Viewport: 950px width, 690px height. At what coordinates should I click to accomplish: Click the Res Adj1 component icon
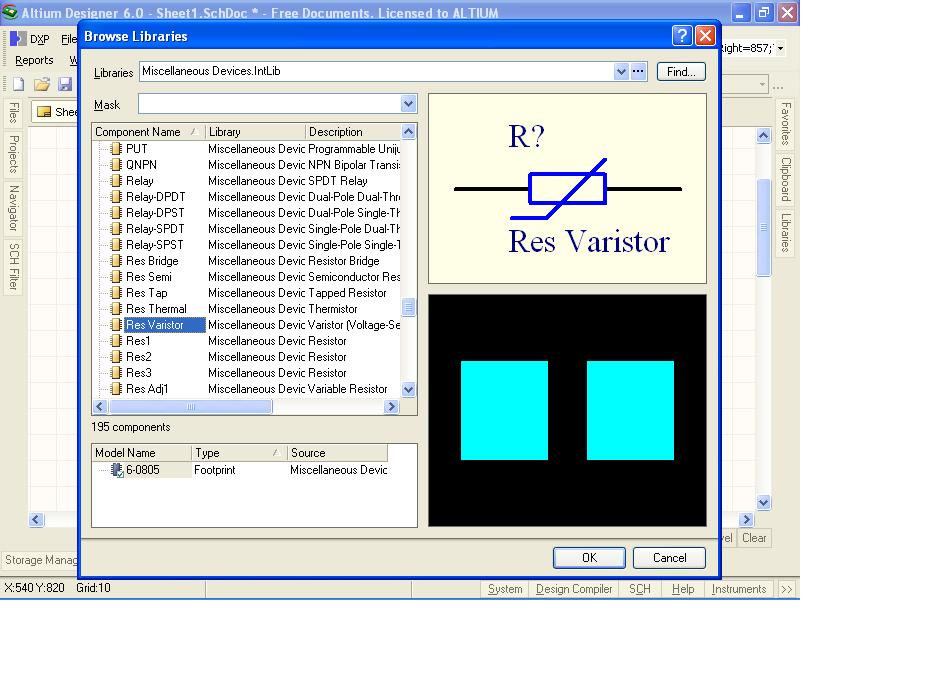tap(116, 389)
